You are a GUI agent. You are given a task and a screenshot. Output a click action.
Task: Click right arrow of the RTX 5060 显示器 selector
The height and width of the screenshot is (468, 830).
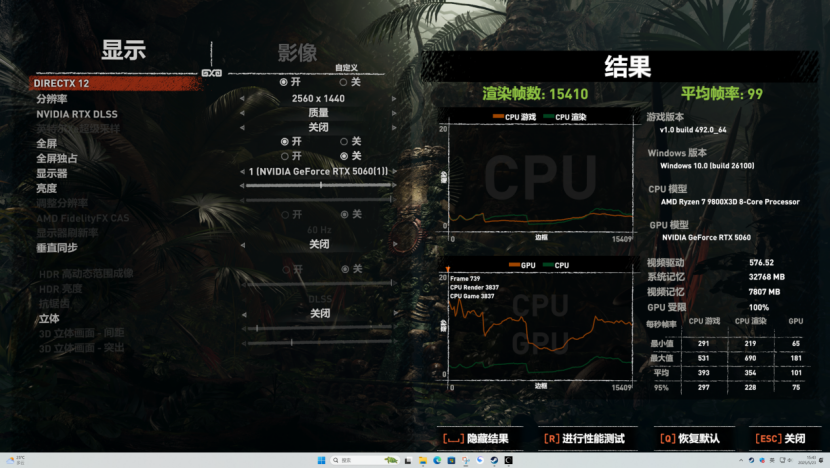coord(394,172)
